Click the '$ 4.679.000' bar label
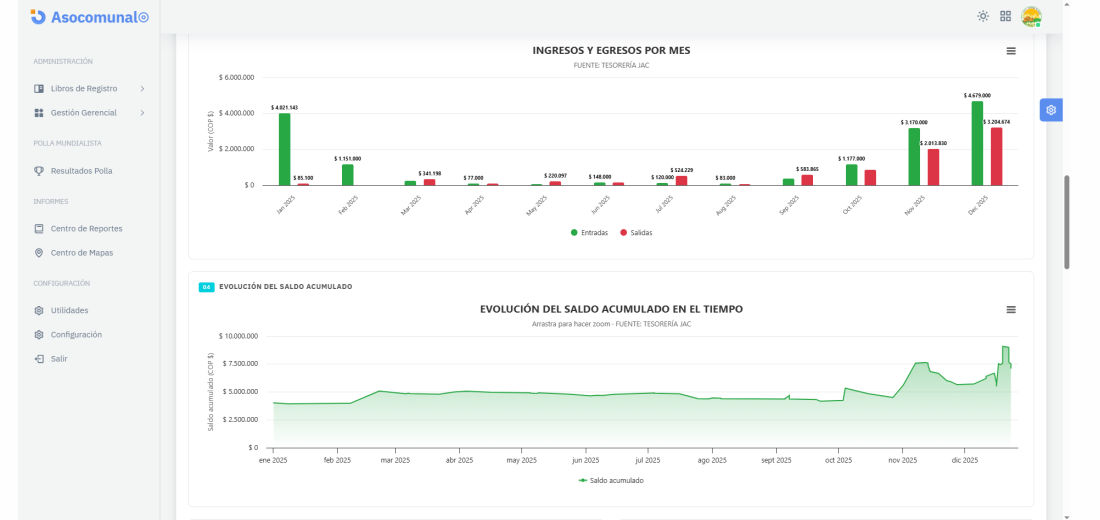This screenshot has width=1100, height=520. tap(977, 95)
